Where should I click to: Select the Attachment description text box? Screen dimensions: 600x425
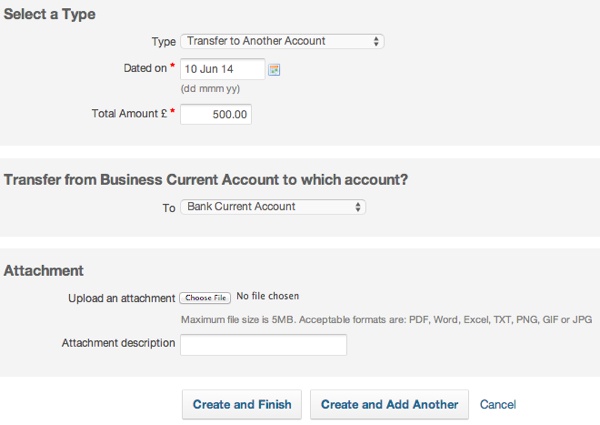[x=263, y=345]
